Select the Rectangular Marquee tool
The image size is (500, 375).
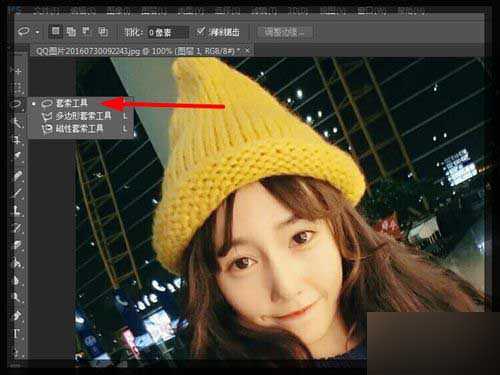(x=17, y=88)
